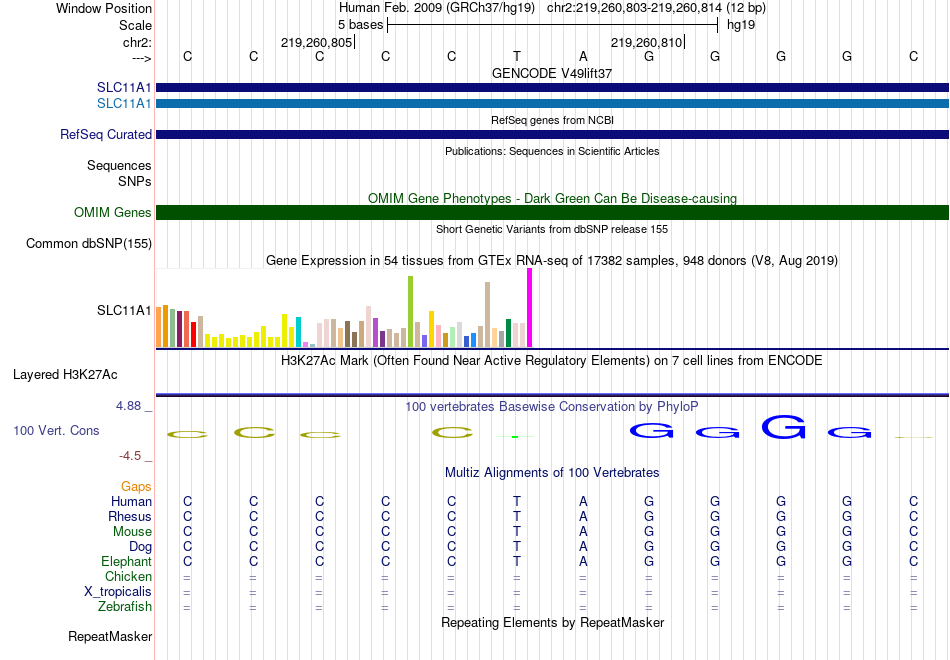
Task: Select the SNPs track label
Action: tap(135, 181)
